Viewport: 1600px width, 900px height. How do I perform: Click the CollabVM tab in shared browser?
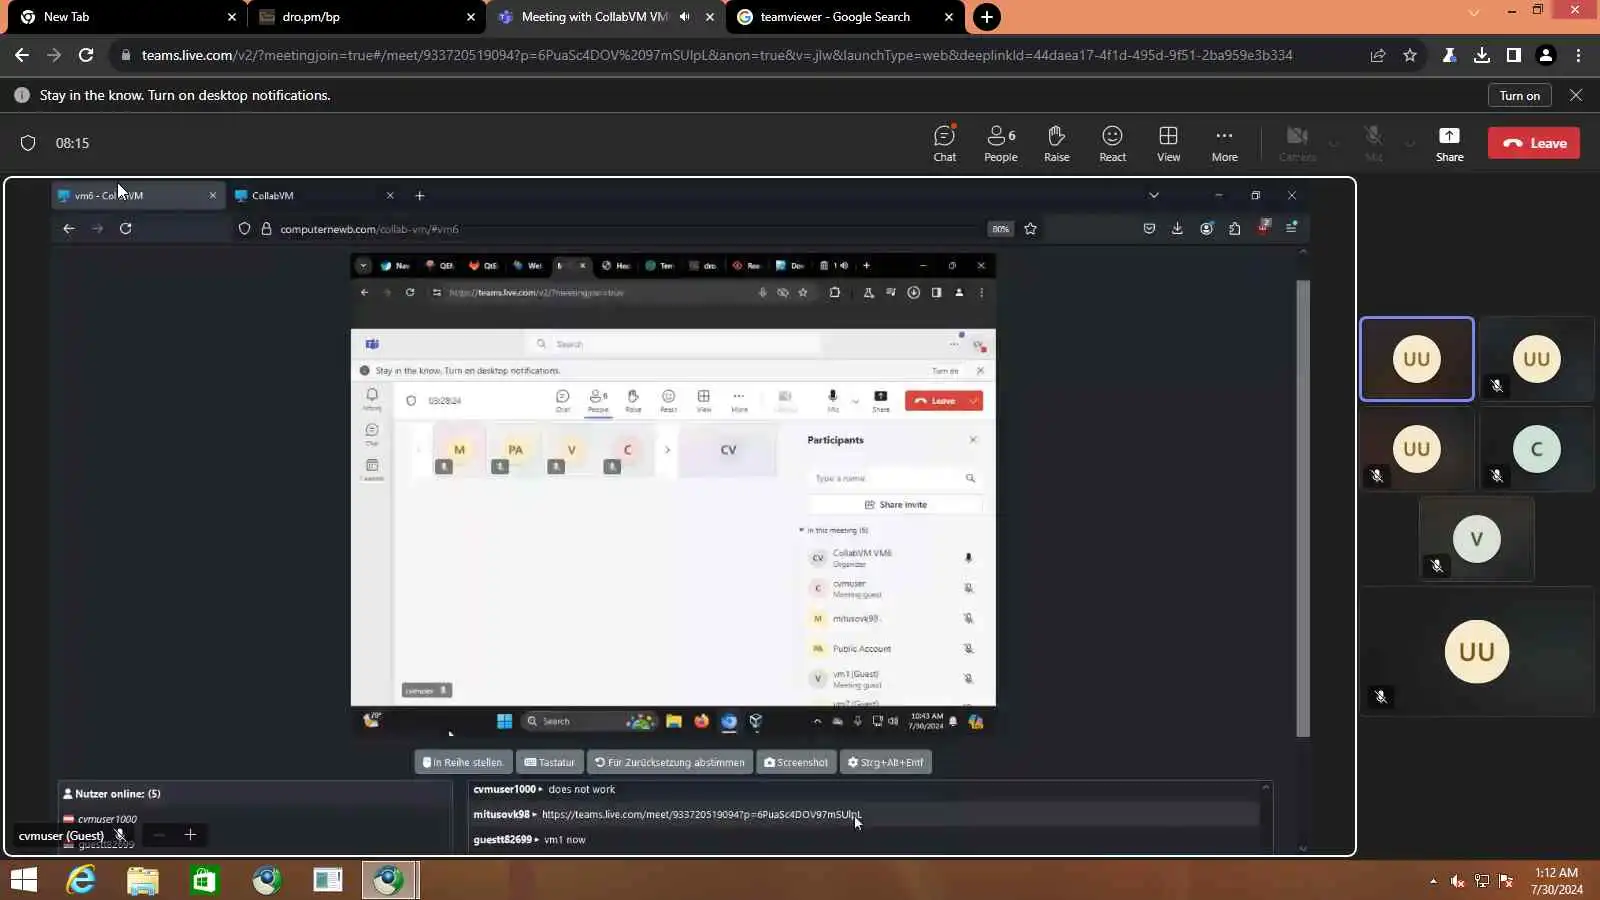[x=313, y=196]
